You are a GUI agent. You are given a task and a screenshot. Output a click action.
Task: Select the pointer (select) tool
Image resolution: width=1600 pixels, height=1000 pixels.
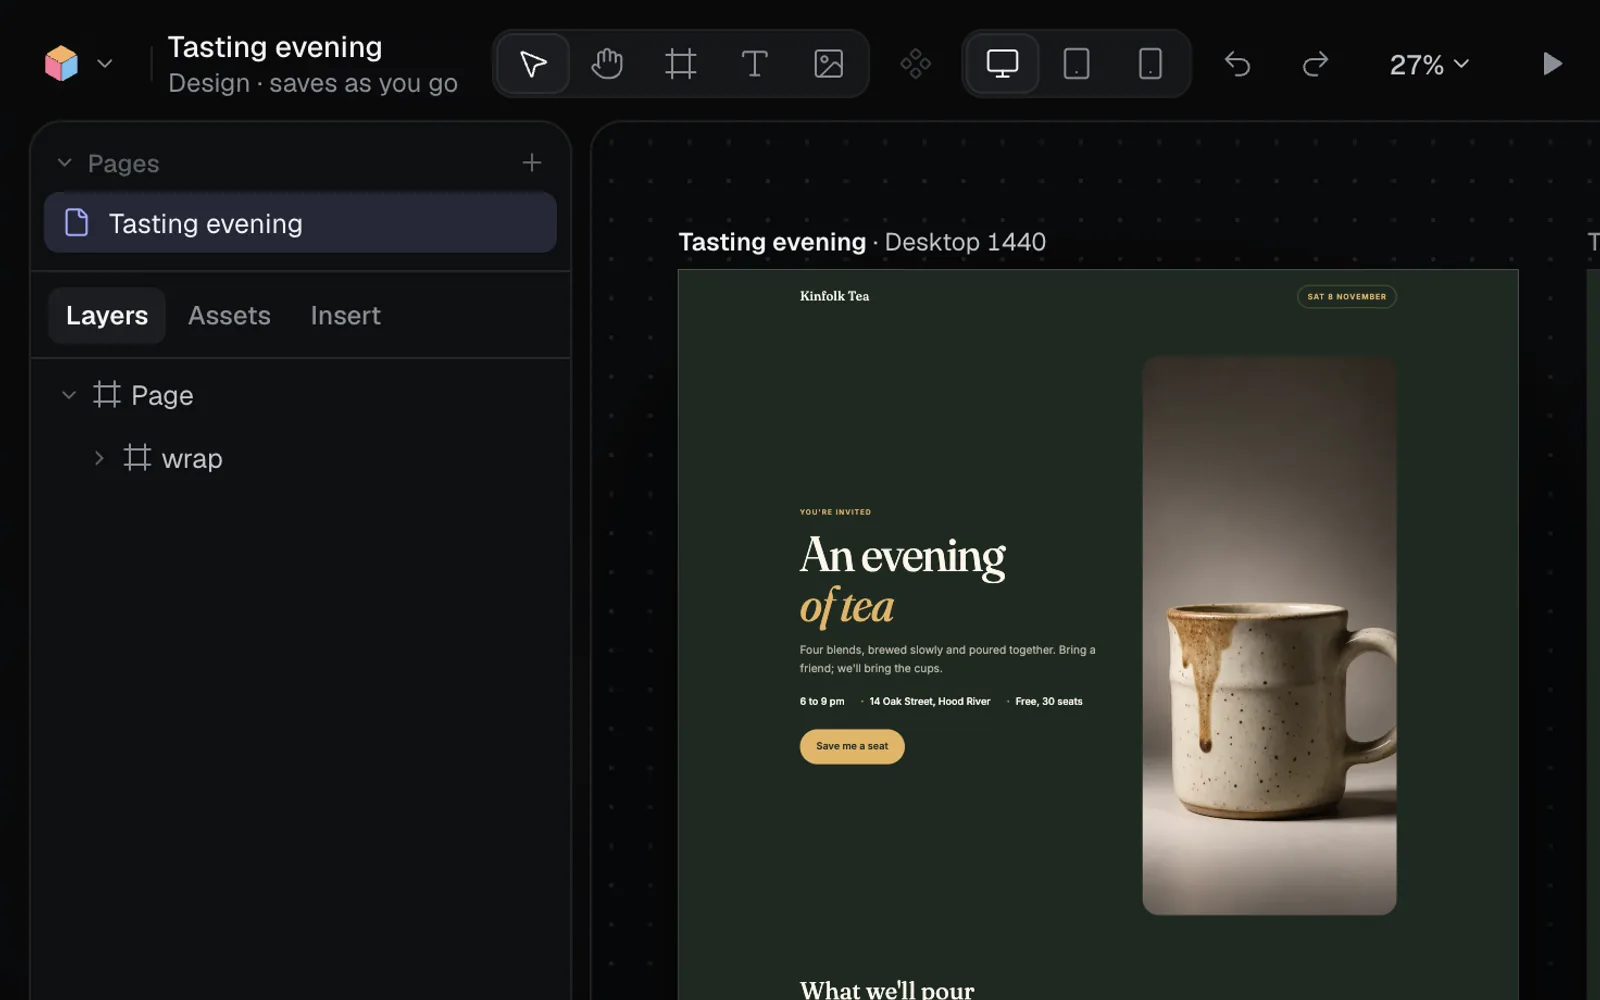[533, 64]
